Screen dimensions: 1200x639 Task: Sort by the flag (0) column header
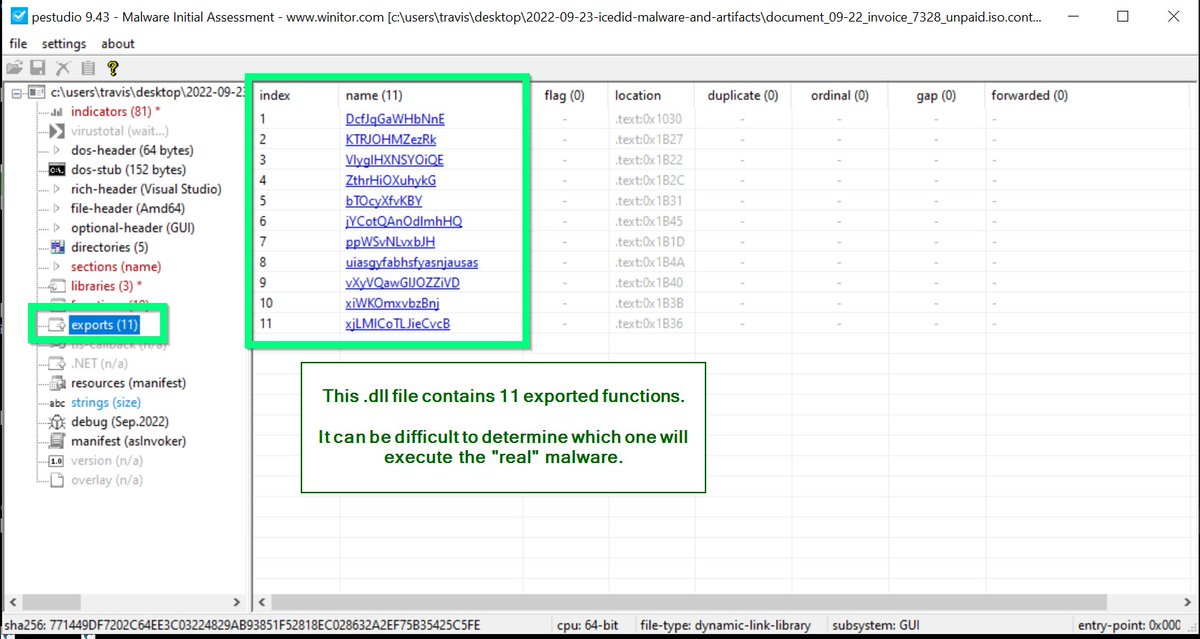pyautogui.click(x=565, y=96)
